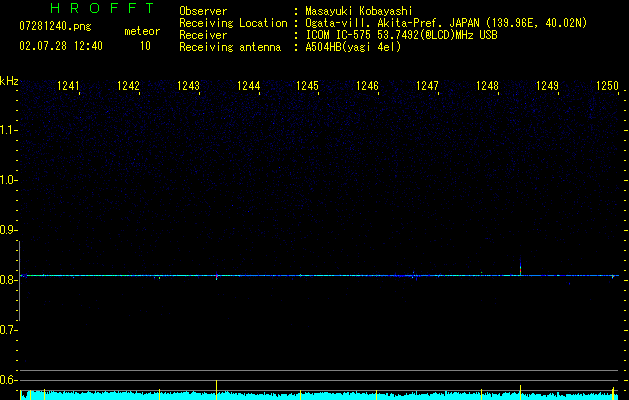Viewport: 629px width, 400px height.
Task: Click the 1.0 frequency axis label
Action: [x=8, y=180]
